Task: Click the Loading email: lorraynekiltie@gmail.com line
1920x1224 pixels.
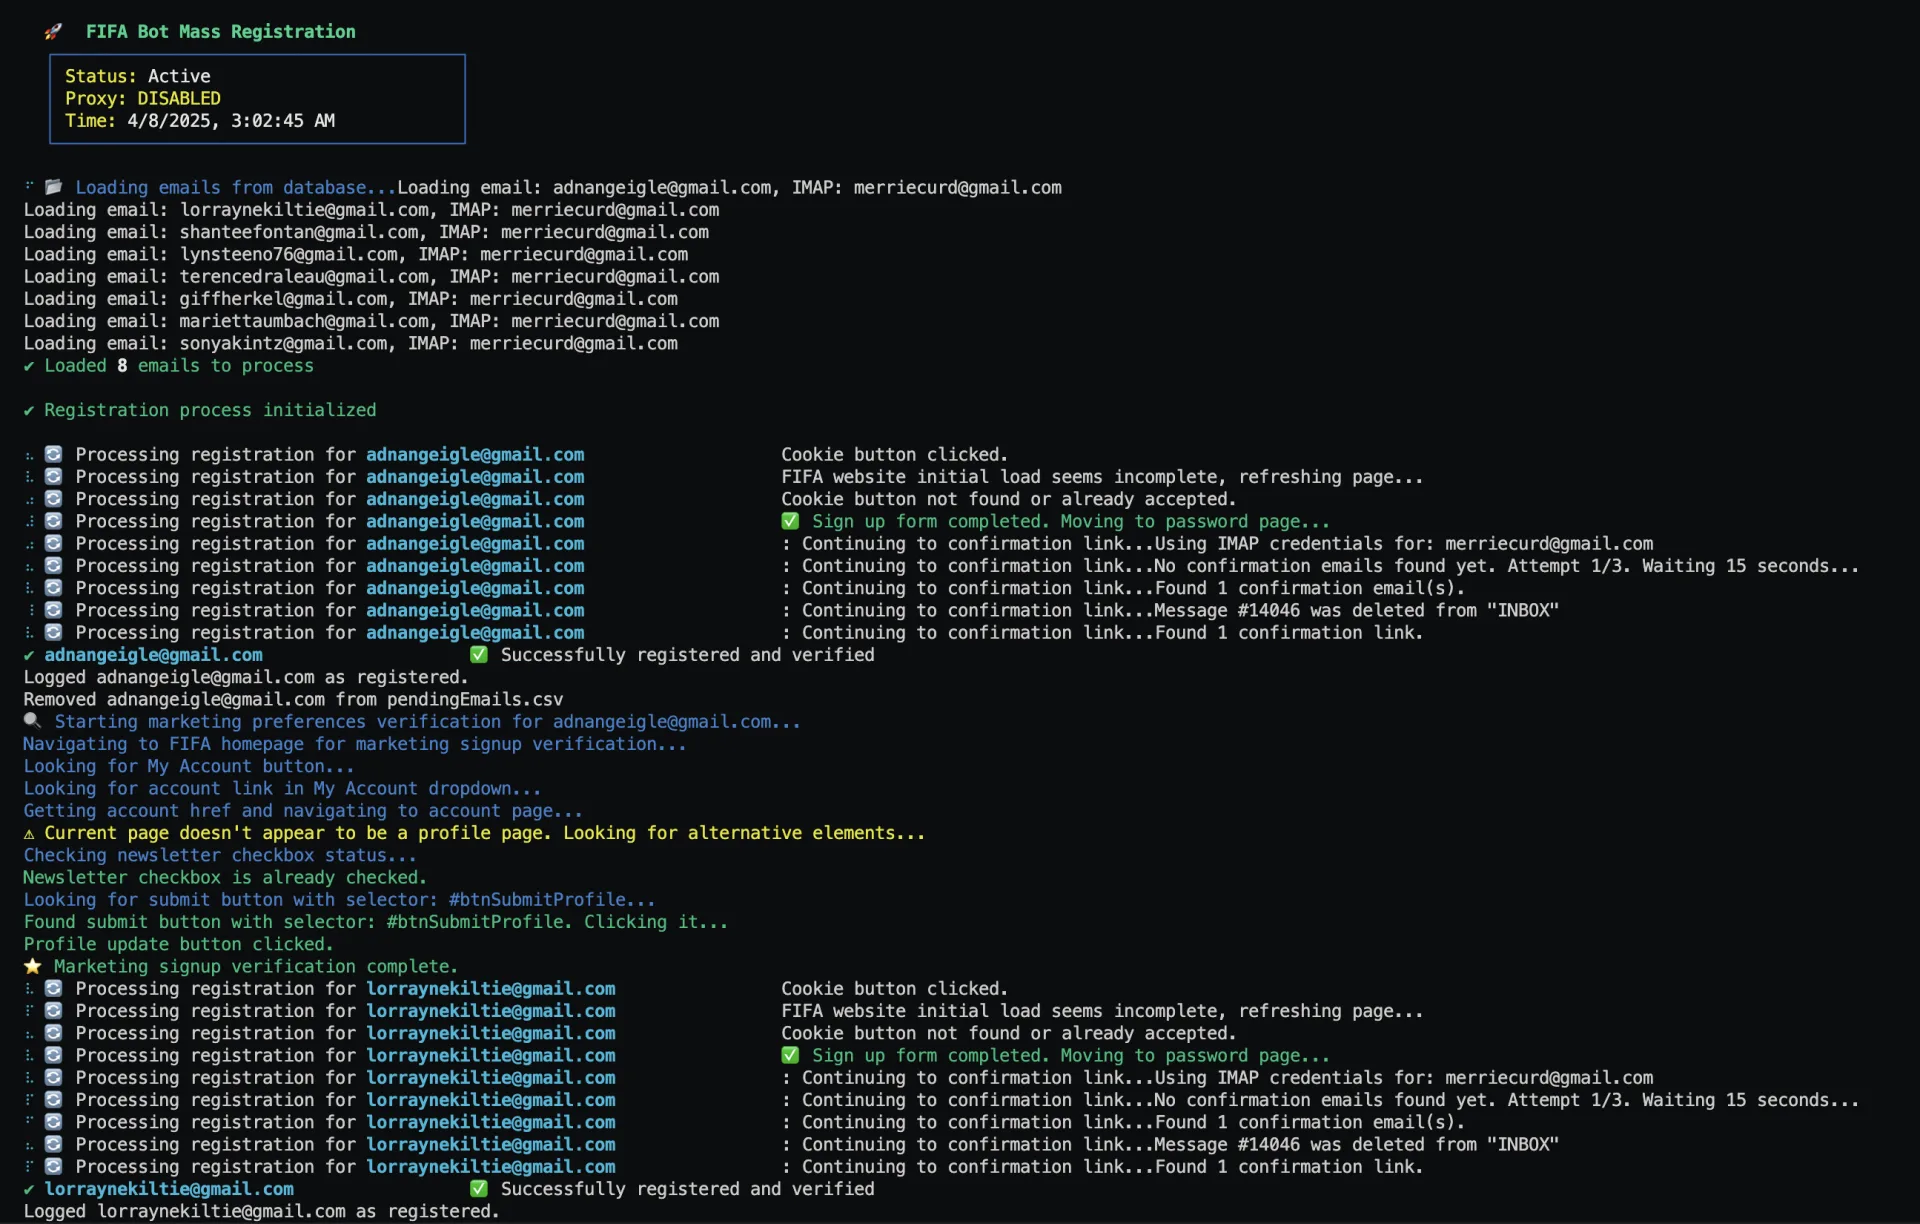Action: (x=371, y=210)
